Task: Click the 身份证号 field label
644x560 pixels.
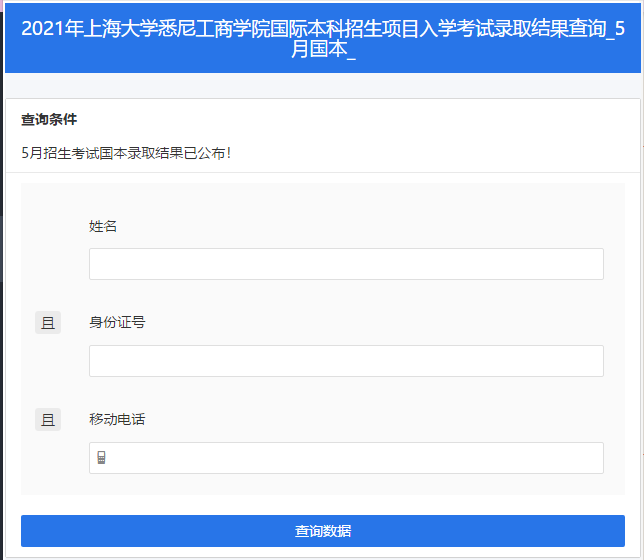Action: 117,322
